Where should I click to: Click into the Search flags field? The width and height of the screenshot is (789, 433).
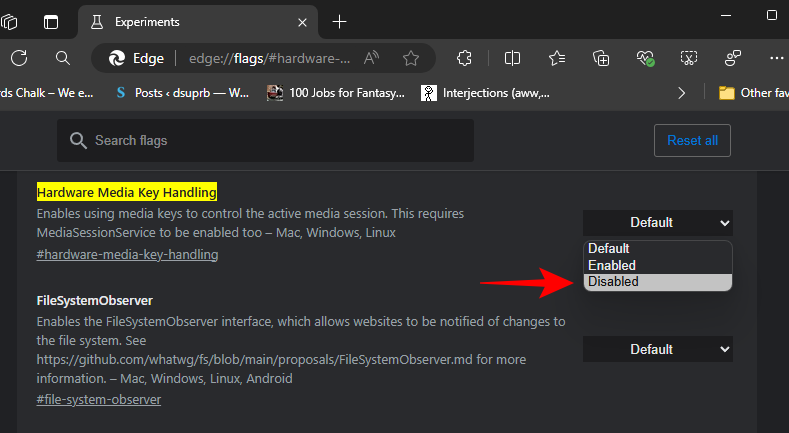270,141
